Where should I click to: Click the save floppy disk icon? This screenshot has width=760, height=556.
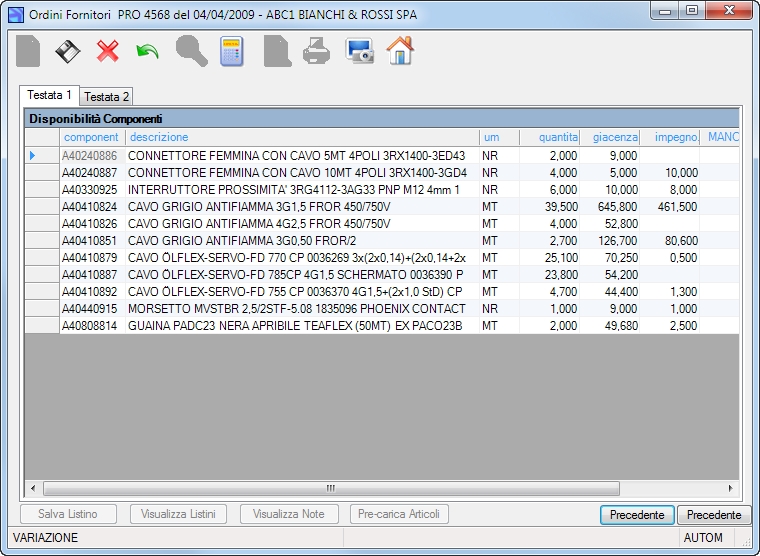pos(68,51)
